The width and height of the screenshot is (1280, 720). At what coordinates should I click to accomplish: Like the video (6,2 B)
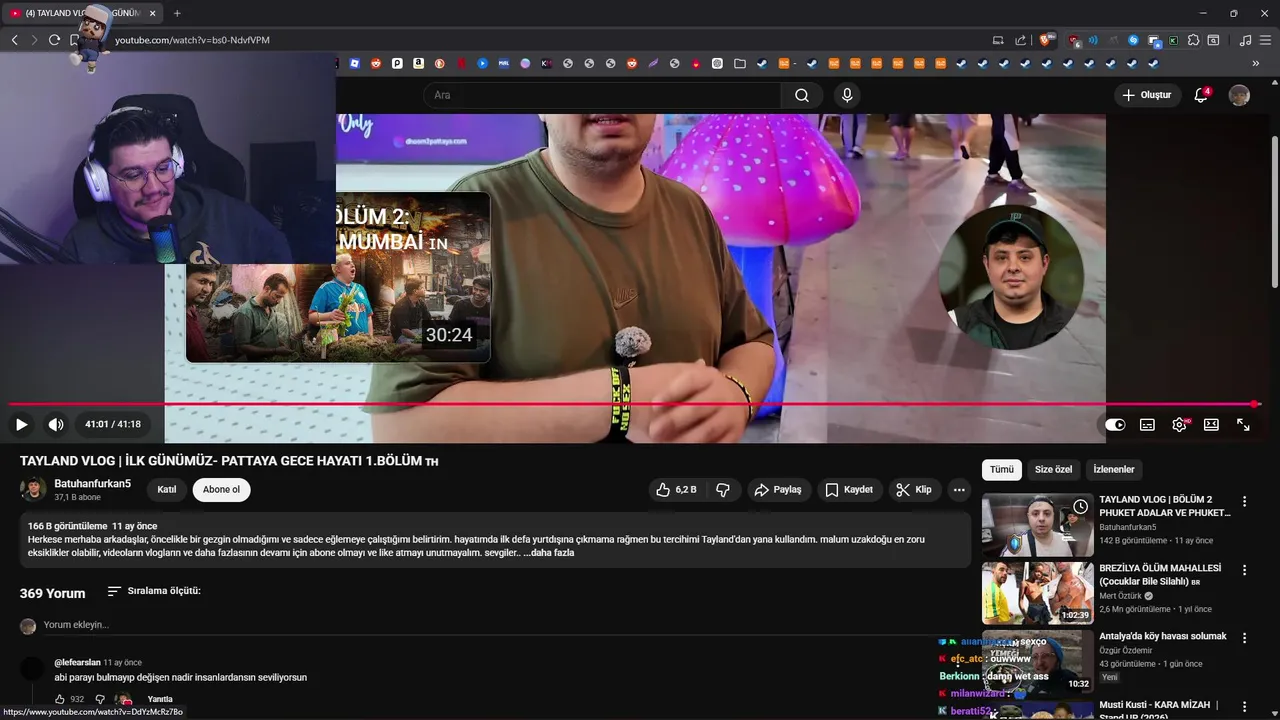(676, 490)
